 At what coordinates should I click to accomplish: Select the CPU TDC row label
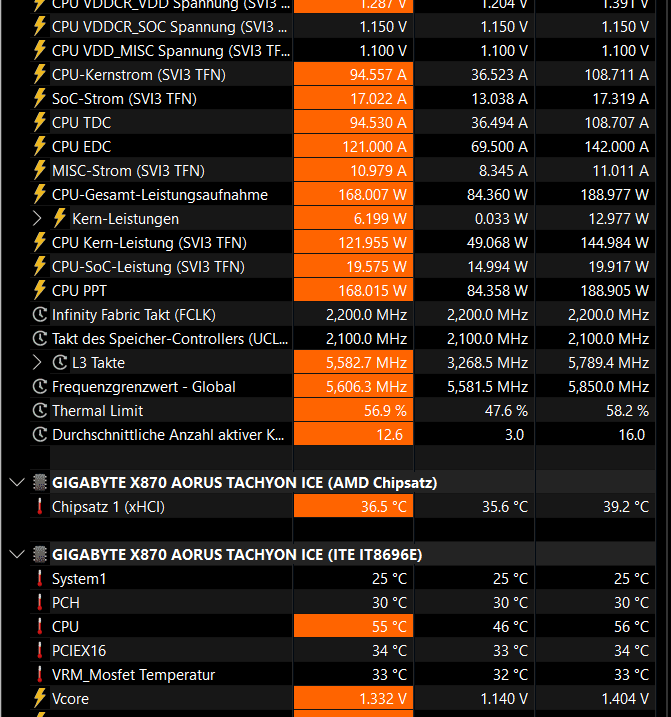point(81,123)
